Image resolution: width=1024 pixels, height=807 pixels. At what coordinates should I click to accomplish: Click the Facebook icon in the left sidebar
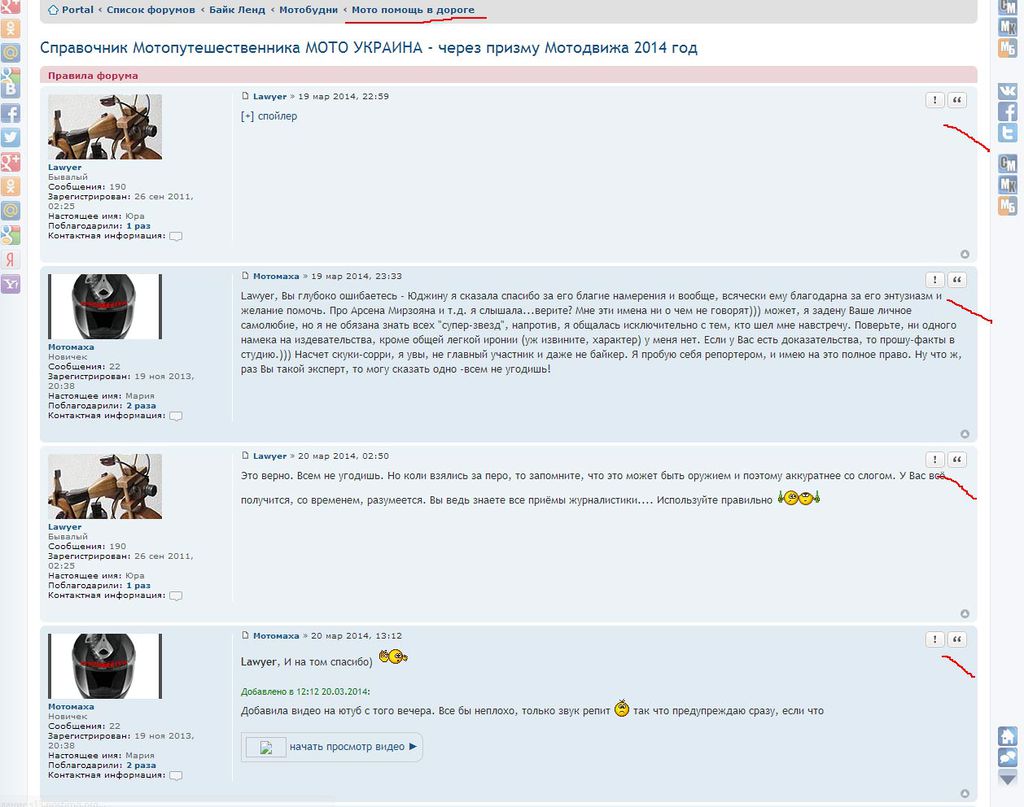10,113
